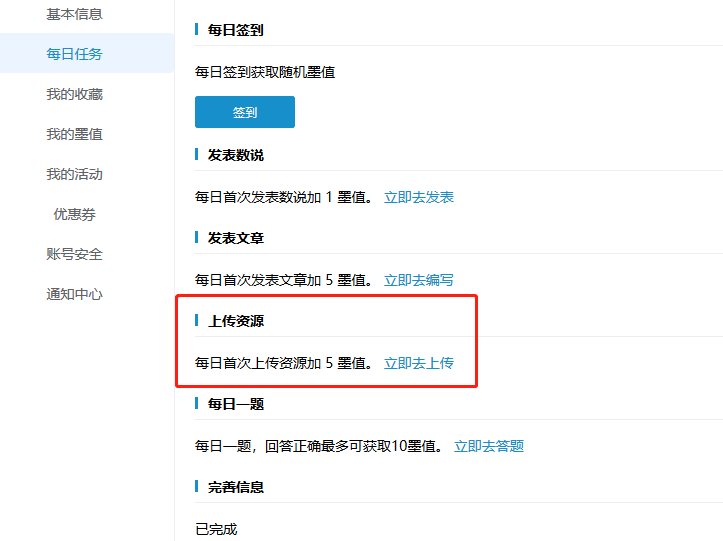Click the 上传资源 section heading
723x541 pixels.
coord(235,321)
